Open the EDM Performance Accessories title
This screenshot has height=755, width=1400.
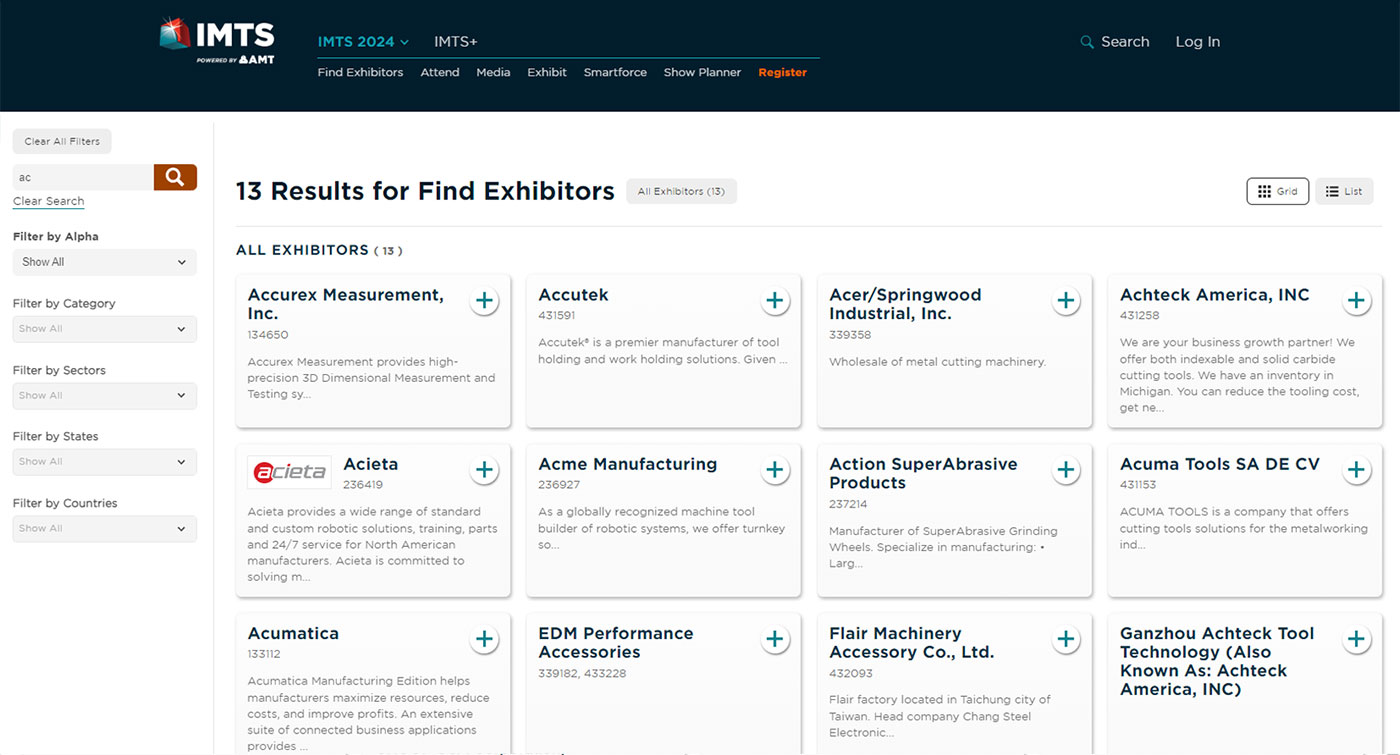click(x=615, y=642)
